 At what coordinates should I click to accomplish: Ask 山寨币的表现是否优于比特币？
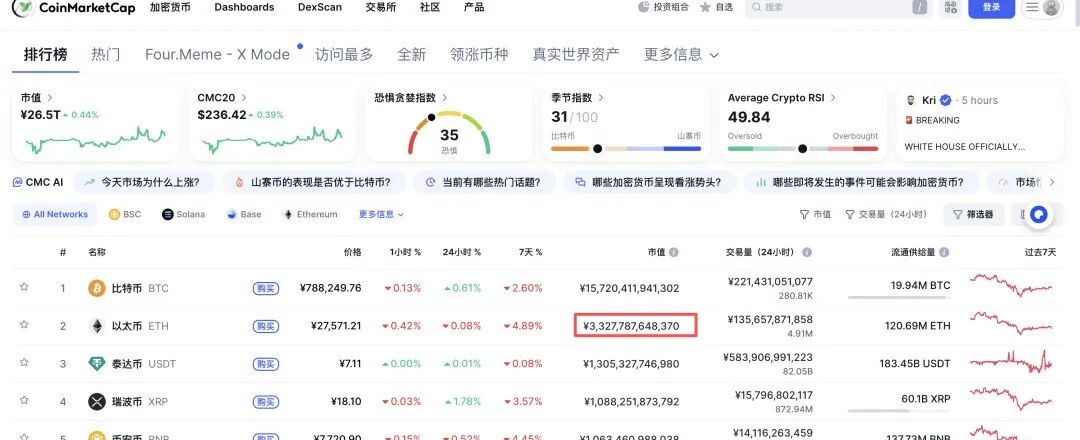313,182
